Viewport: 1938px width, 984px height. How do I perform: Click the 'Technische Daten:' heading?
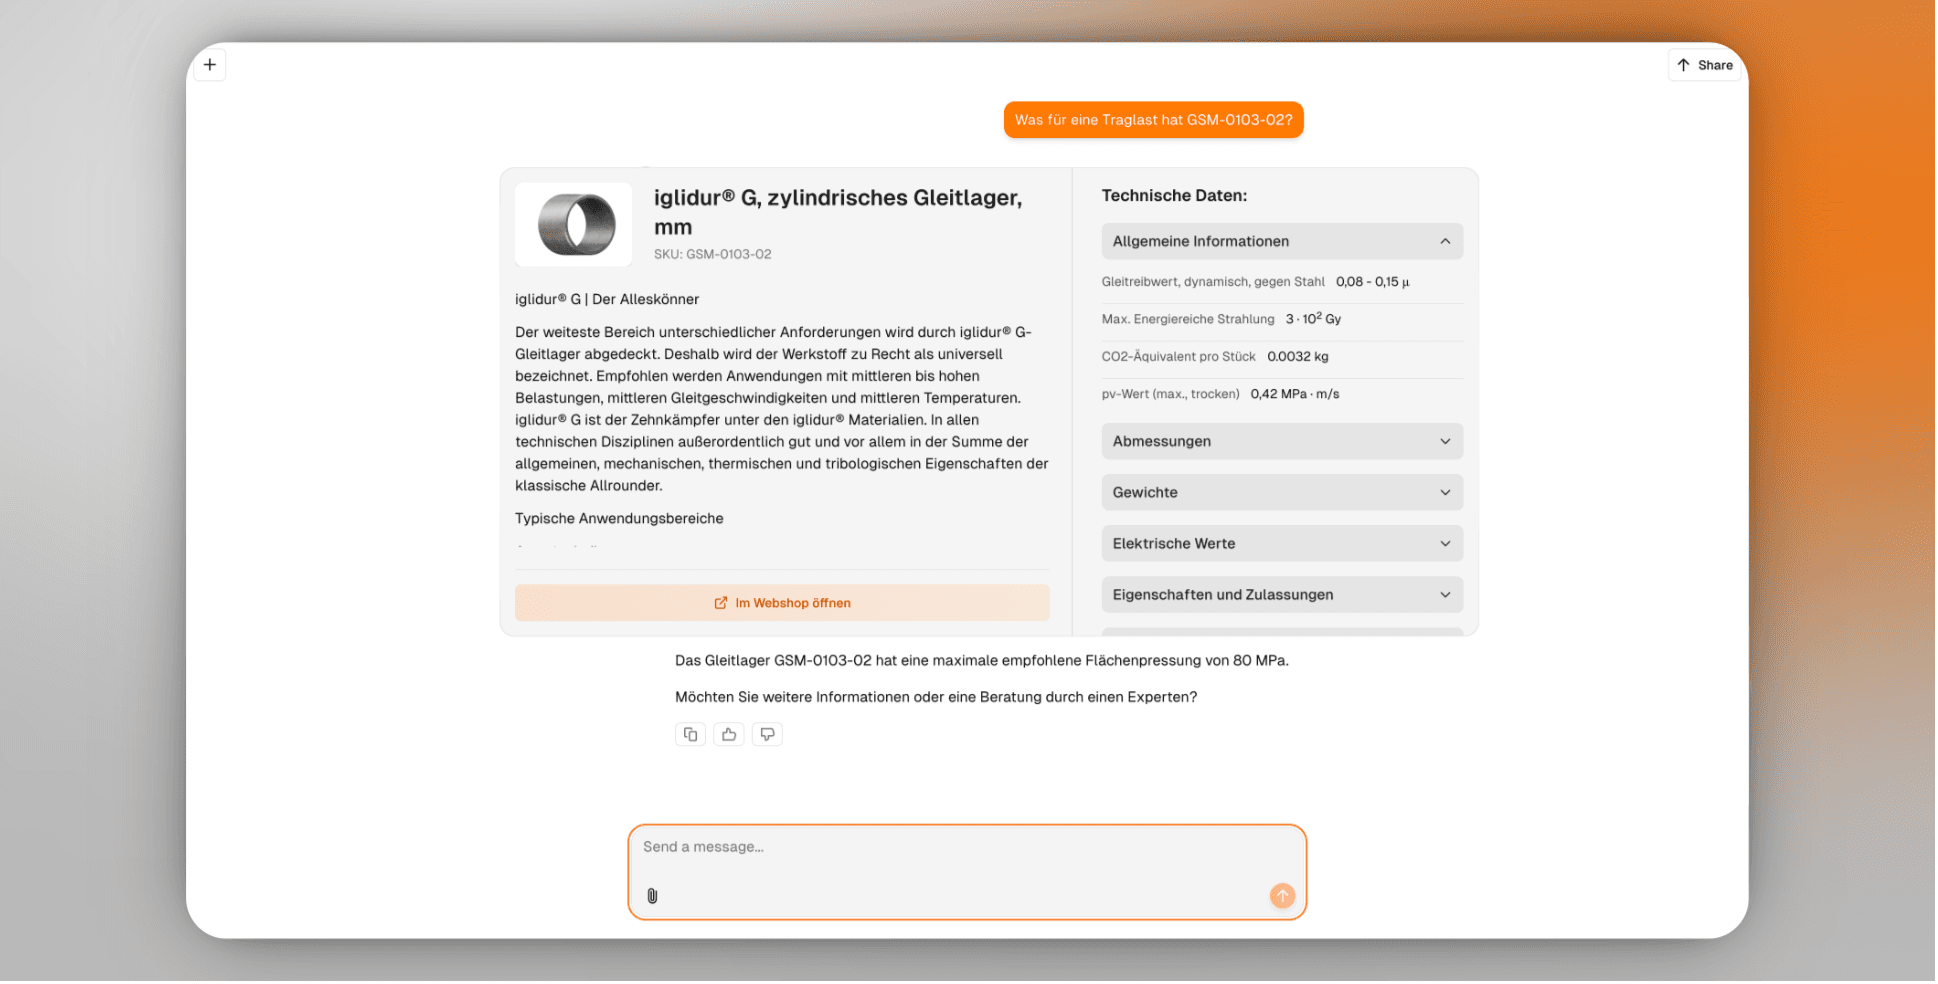(1174, 195)
